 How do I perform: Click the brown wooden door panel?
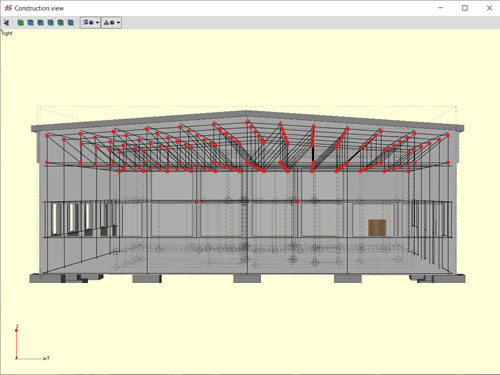tap(377, 228)
